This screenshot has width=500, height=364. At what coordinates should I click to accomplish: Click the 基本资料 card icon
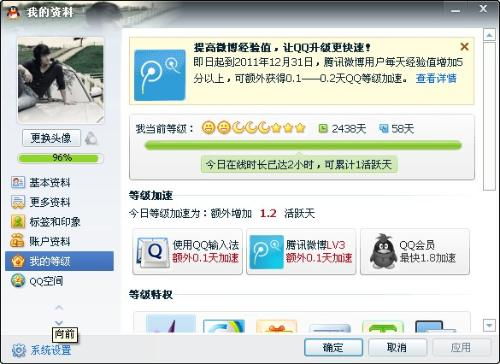click(x=18, y=182)
